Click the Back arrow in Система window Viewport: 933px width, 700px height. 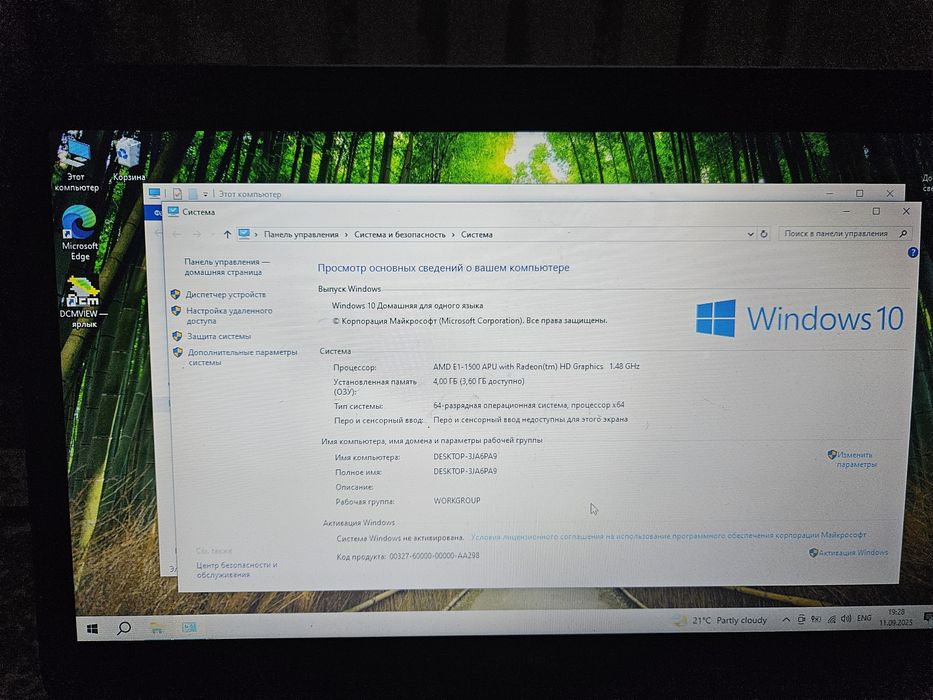click(177, 235)
